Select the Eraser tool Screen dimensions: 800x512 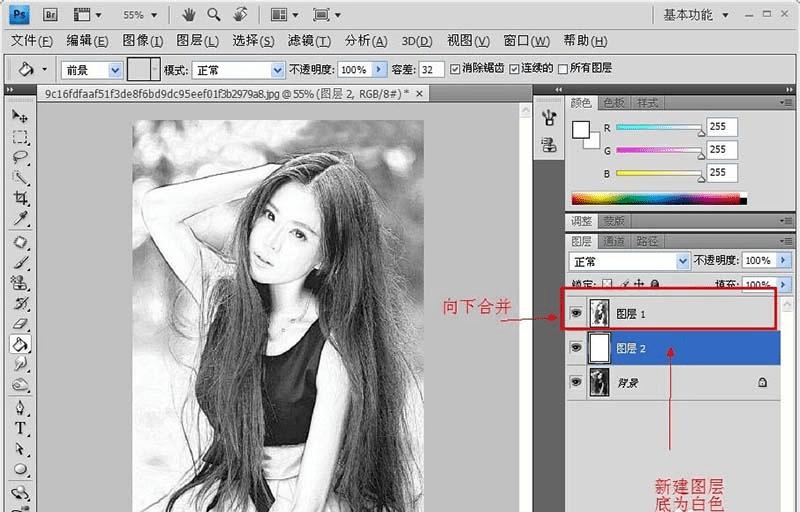coord(20,323)
